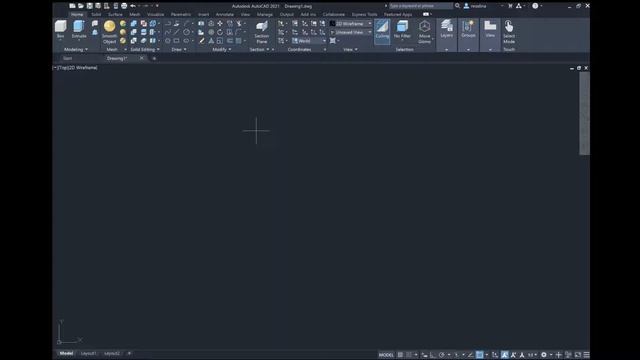The image size is (640, 360).
Task: Activate the Section Plane tool
Action: 262,32
